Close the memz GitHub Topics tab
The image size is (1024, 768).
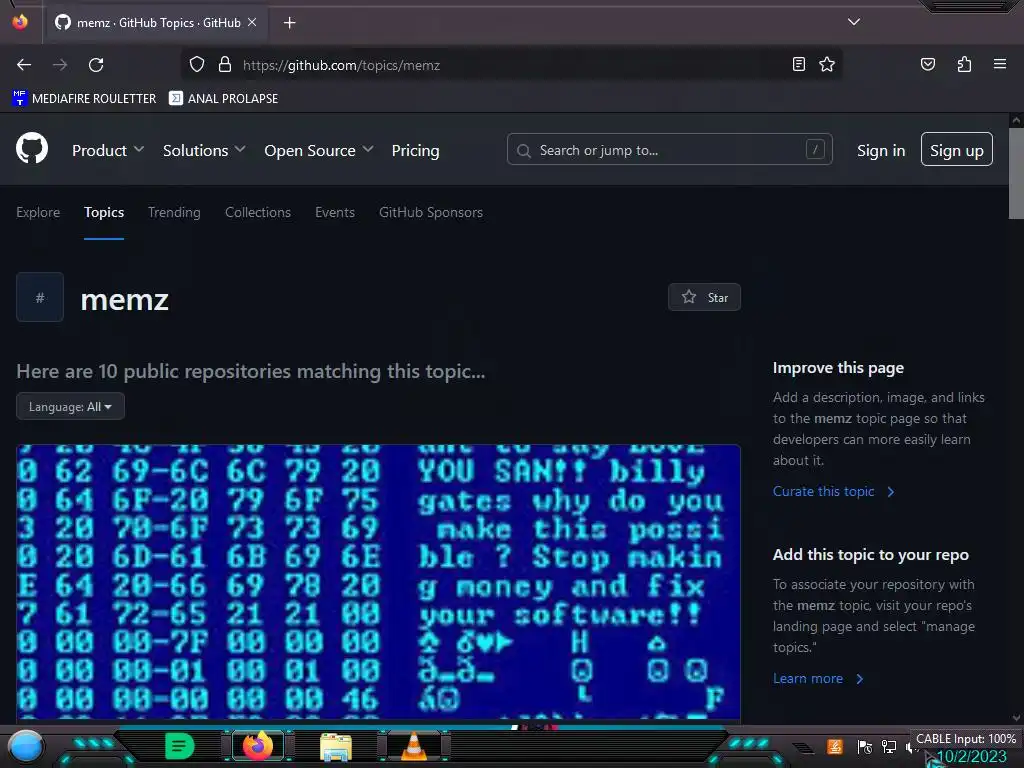252,22
